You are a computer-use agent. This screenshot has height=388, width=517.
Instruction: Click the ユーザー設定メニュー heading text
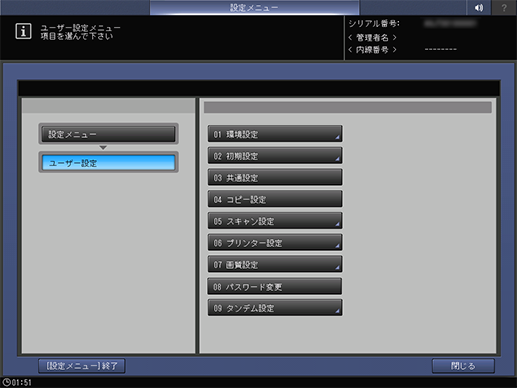pos(80,28)
